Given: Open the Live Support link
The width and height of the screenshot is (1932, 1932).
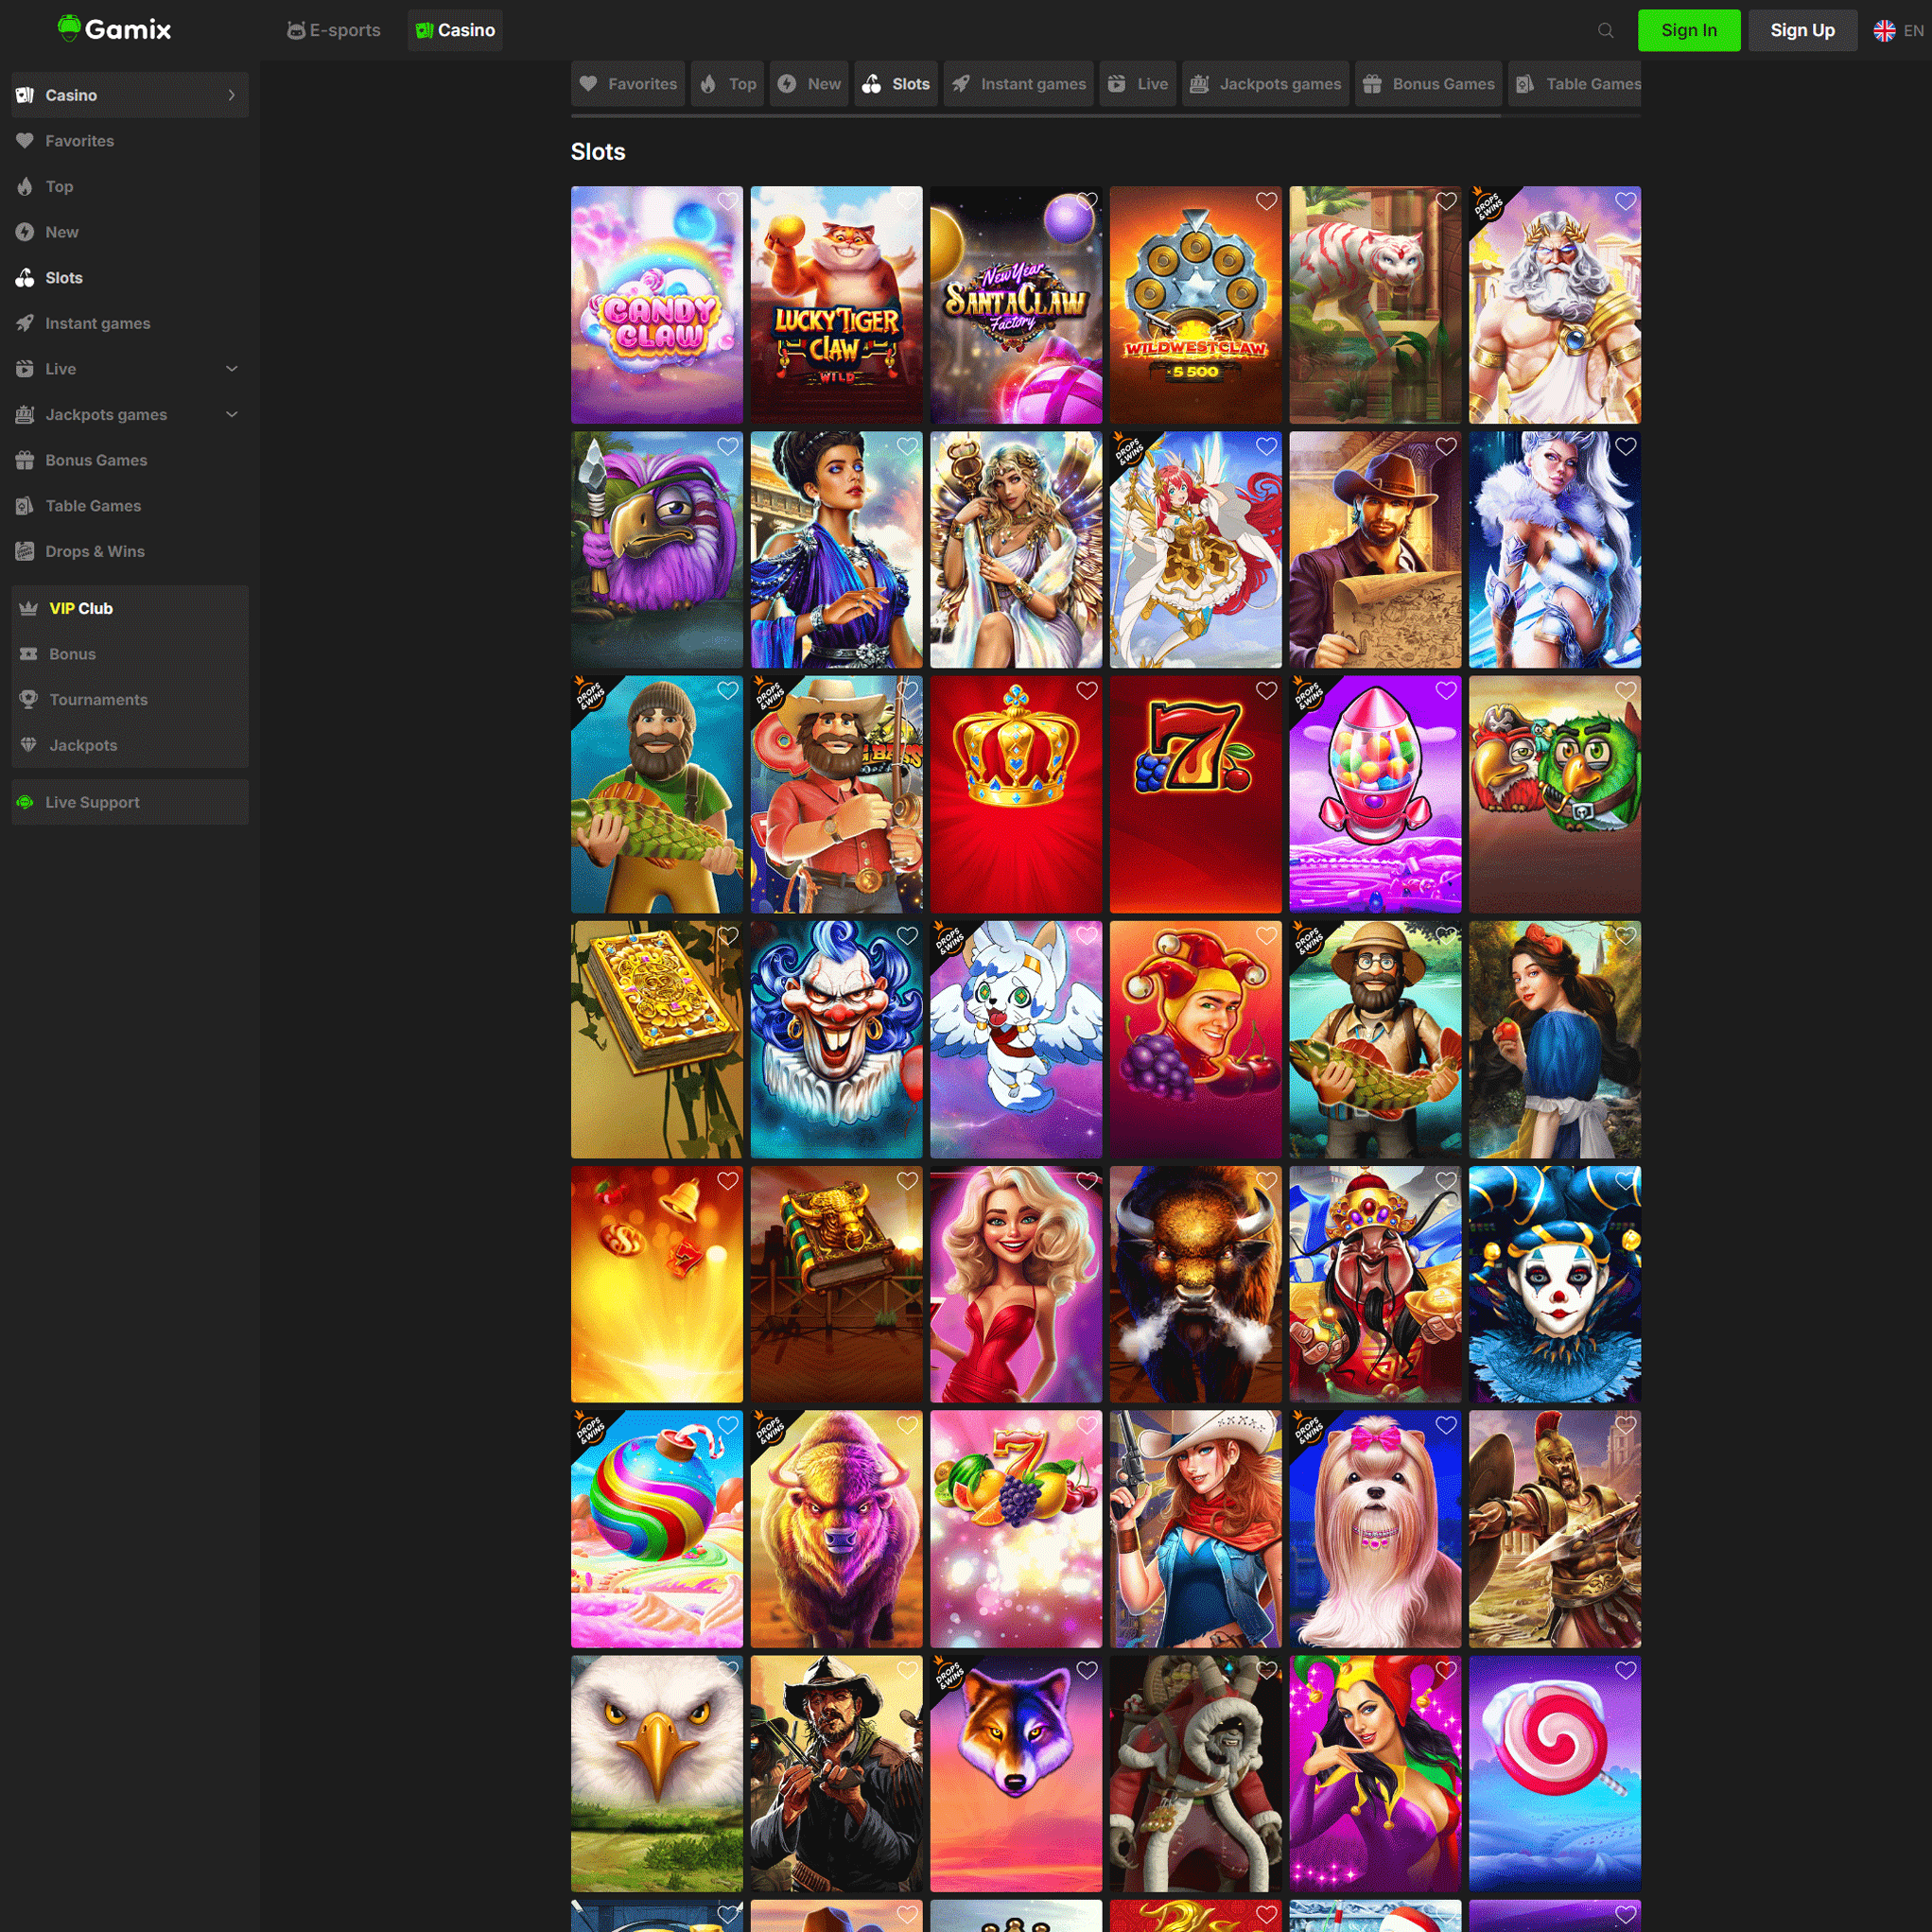Looking at the screenshot, I should click(130, 802).
